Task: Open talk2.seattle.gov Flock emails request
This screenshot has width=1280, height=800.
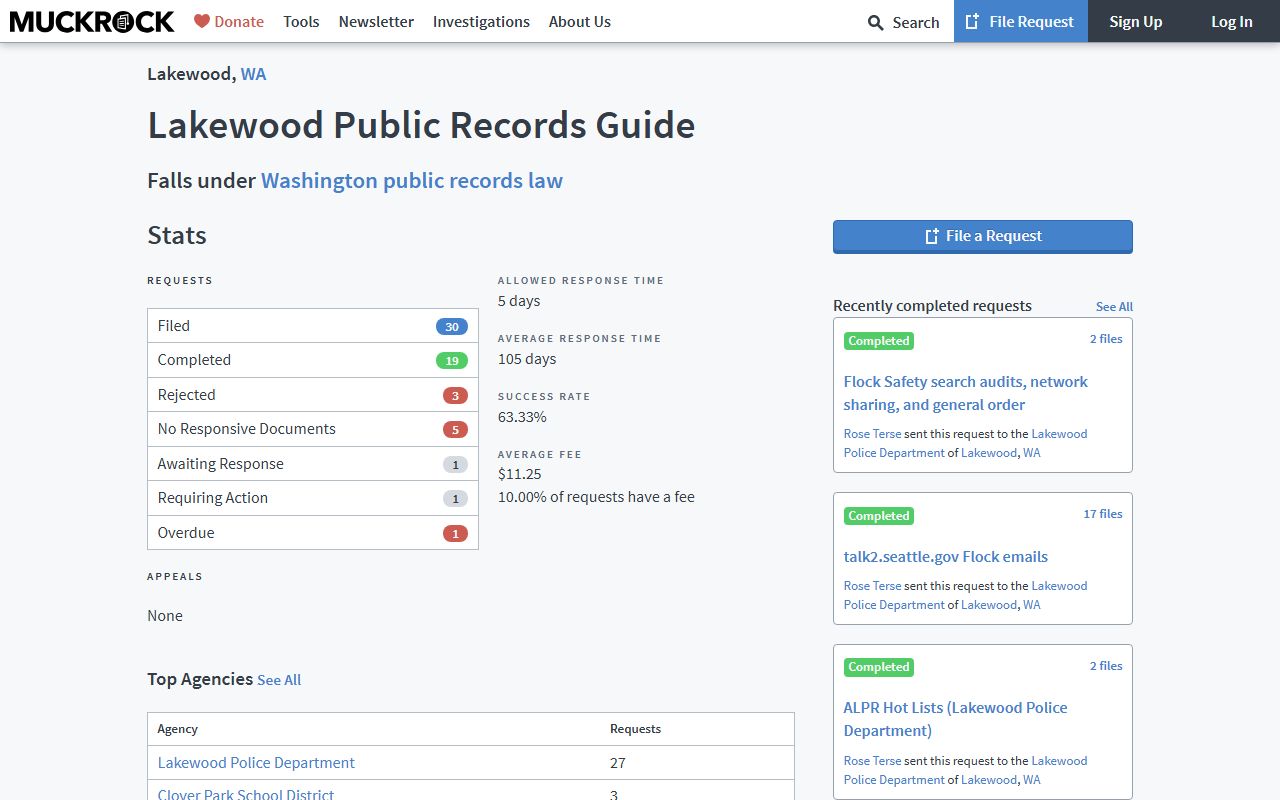Action: (945, 557)
